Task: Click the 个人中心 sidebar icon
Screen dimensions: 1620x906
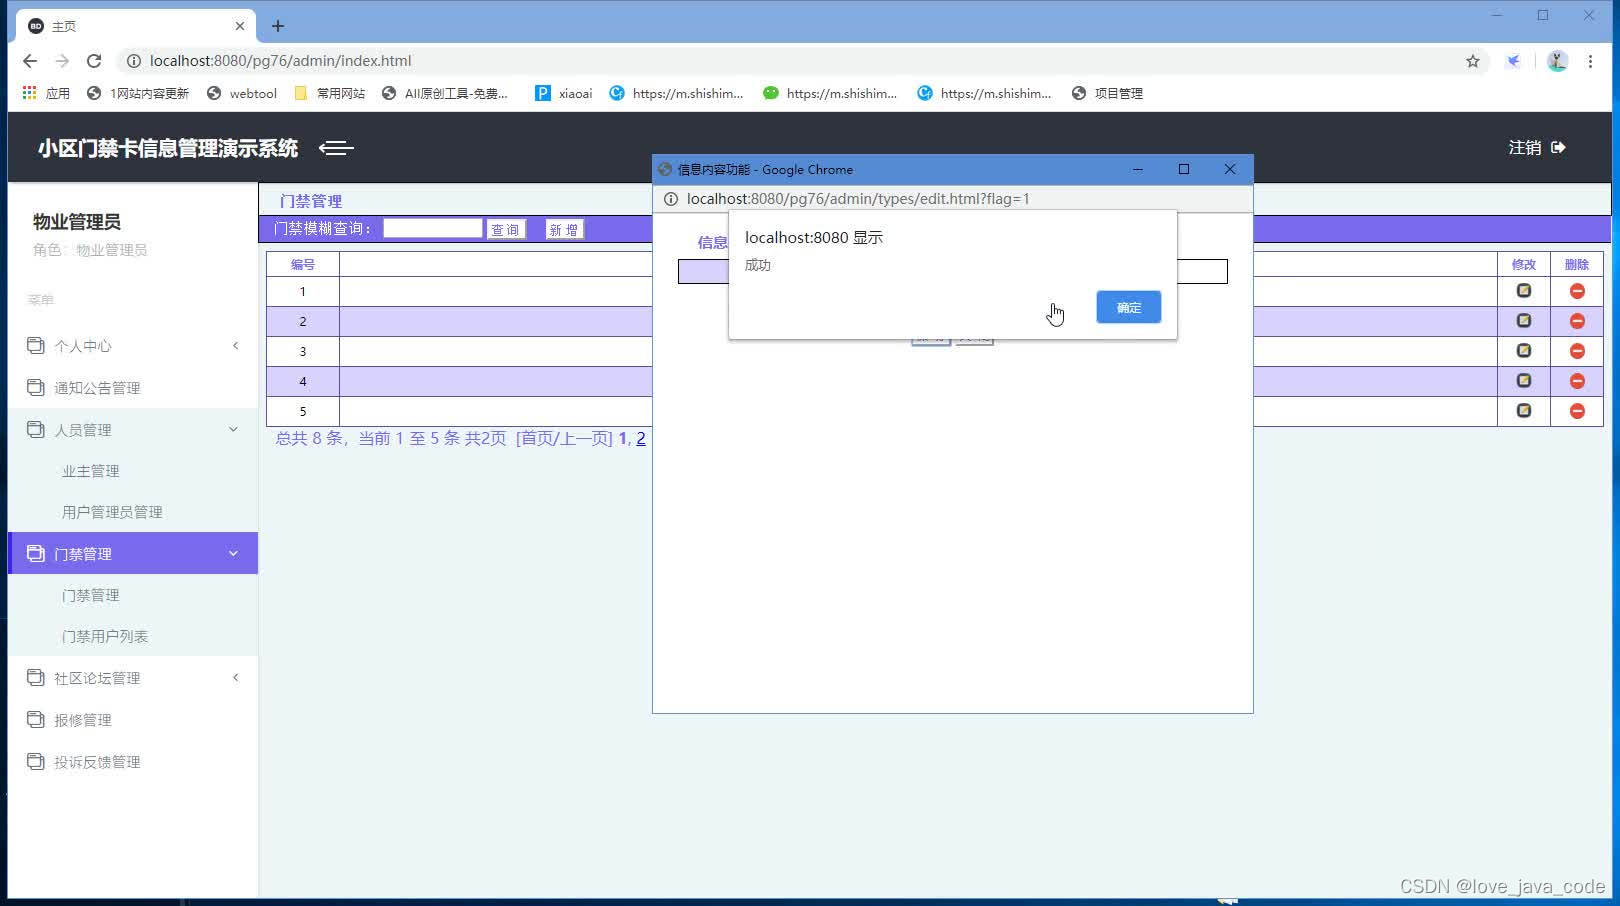Action: 36,345
